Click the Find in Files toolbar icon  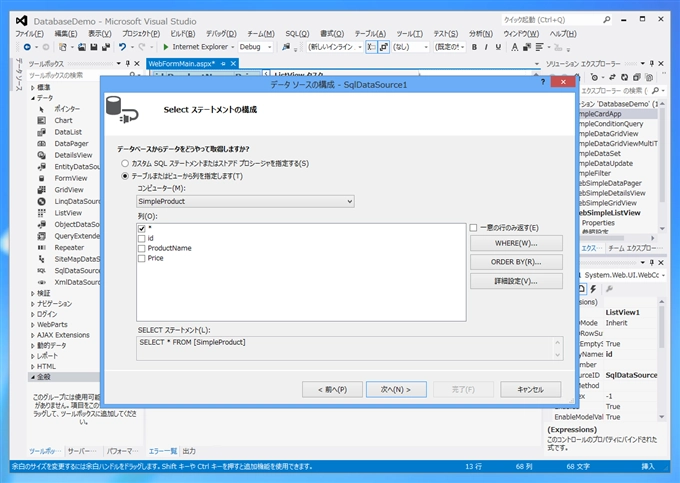click(286, 47)
